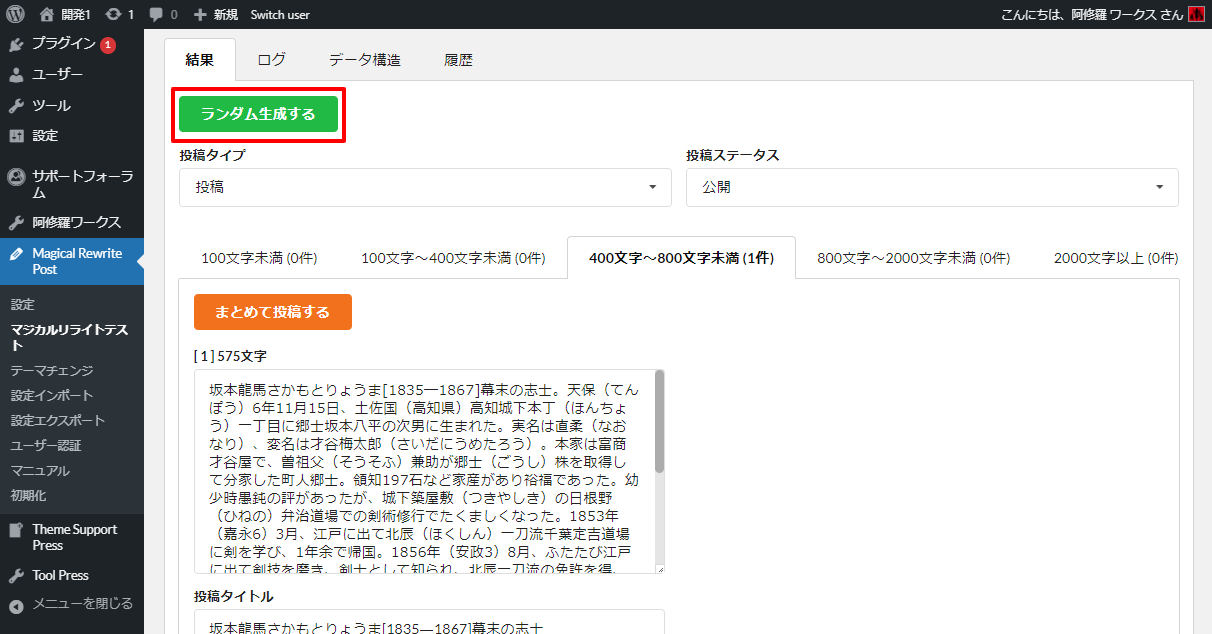
Task: Switch to the データ構造 tab
Action: [365, 60]
